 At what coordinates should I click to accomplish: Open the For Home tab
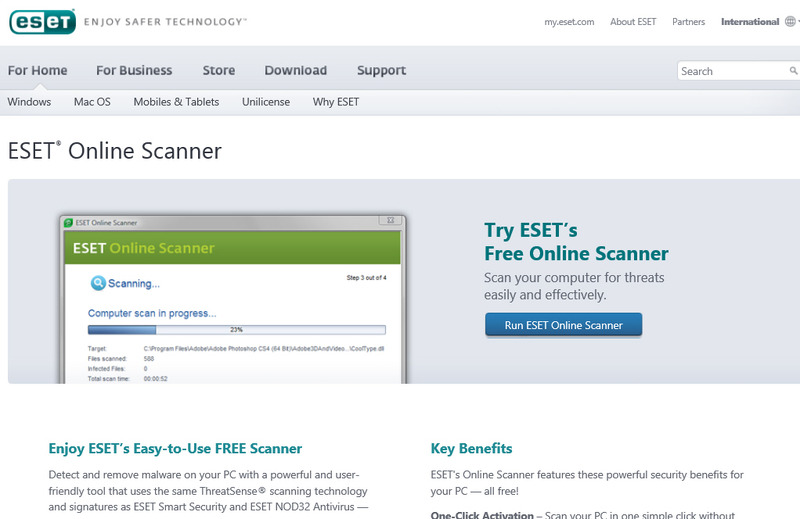click(38, 71)
